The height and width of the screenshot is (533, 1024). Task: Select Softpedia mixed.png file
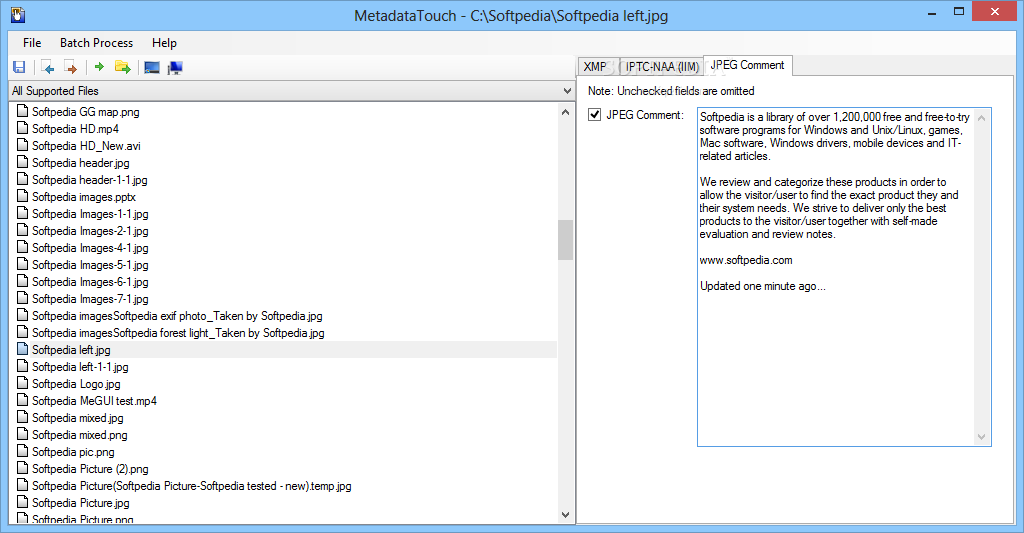pyautogui.click(x=80, y=434)
